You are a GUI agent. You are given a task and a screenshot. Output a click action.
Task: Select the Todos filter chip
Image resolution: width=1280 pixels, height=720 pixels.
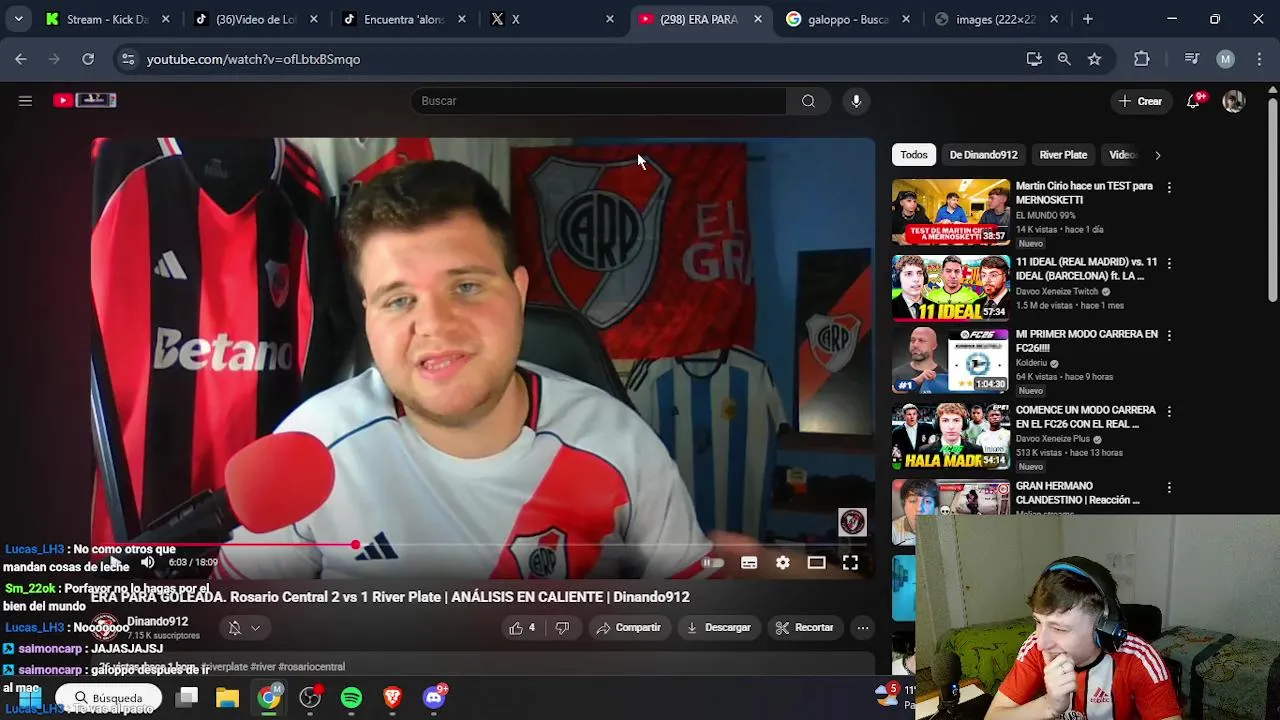pos(914,155)
